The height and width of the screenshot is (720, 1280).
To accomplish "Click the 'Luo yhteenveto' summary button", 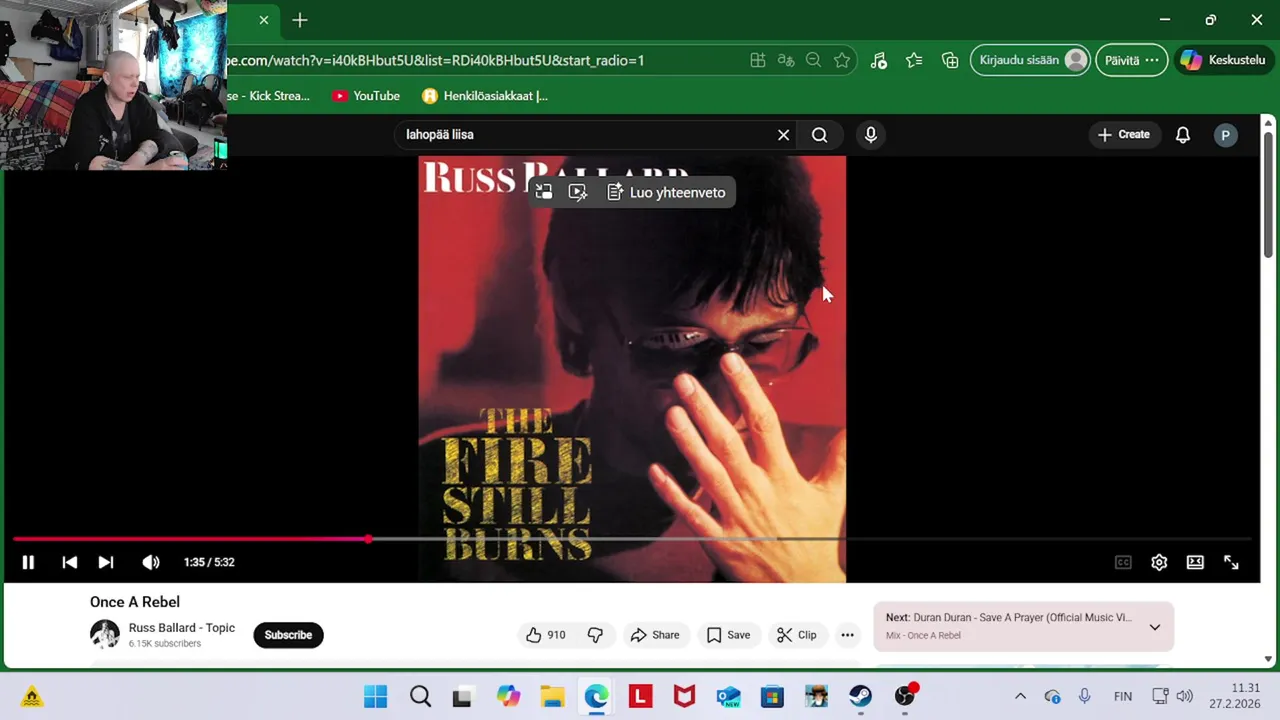I will click(x=666, y=192).
